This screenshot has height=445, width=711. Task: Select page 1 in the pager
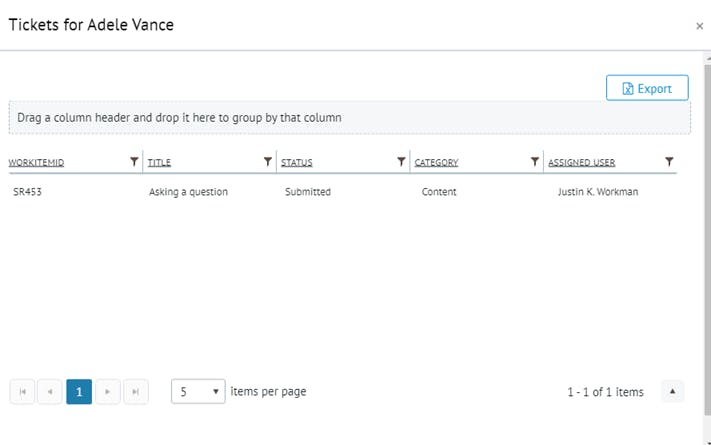pyautogui.click(x=79, y=392)
